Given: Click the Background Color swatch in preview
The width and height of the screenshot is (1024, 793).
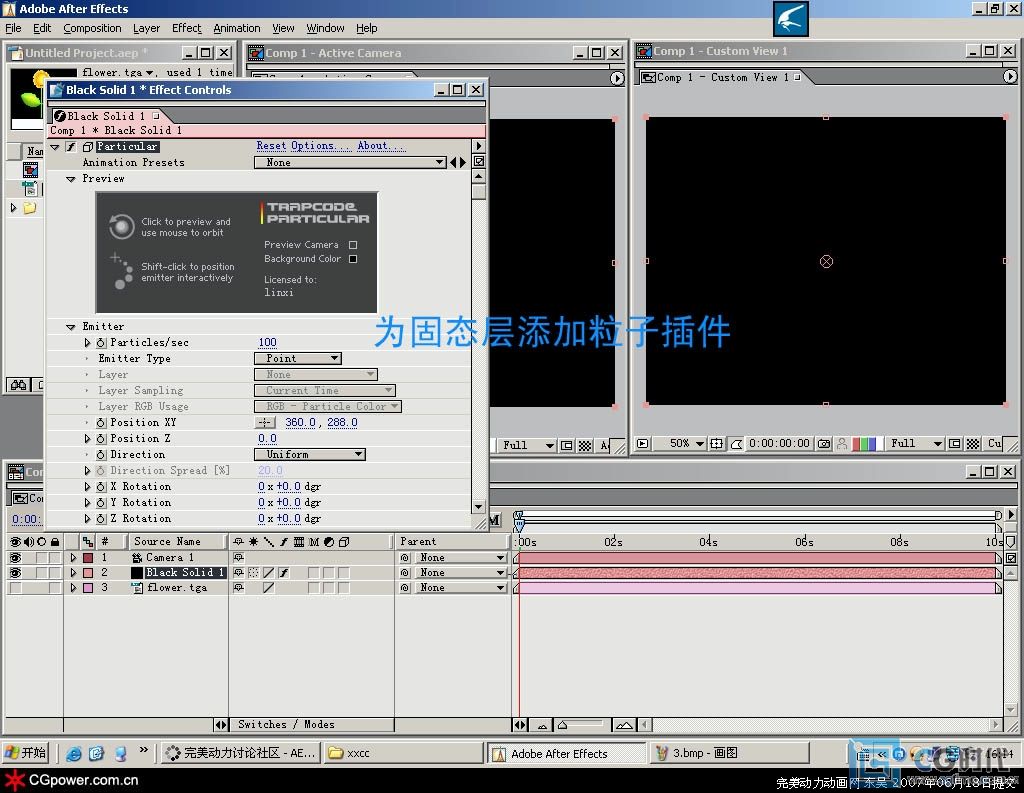Looking at the screenshot, I should [x=353, y=259].
